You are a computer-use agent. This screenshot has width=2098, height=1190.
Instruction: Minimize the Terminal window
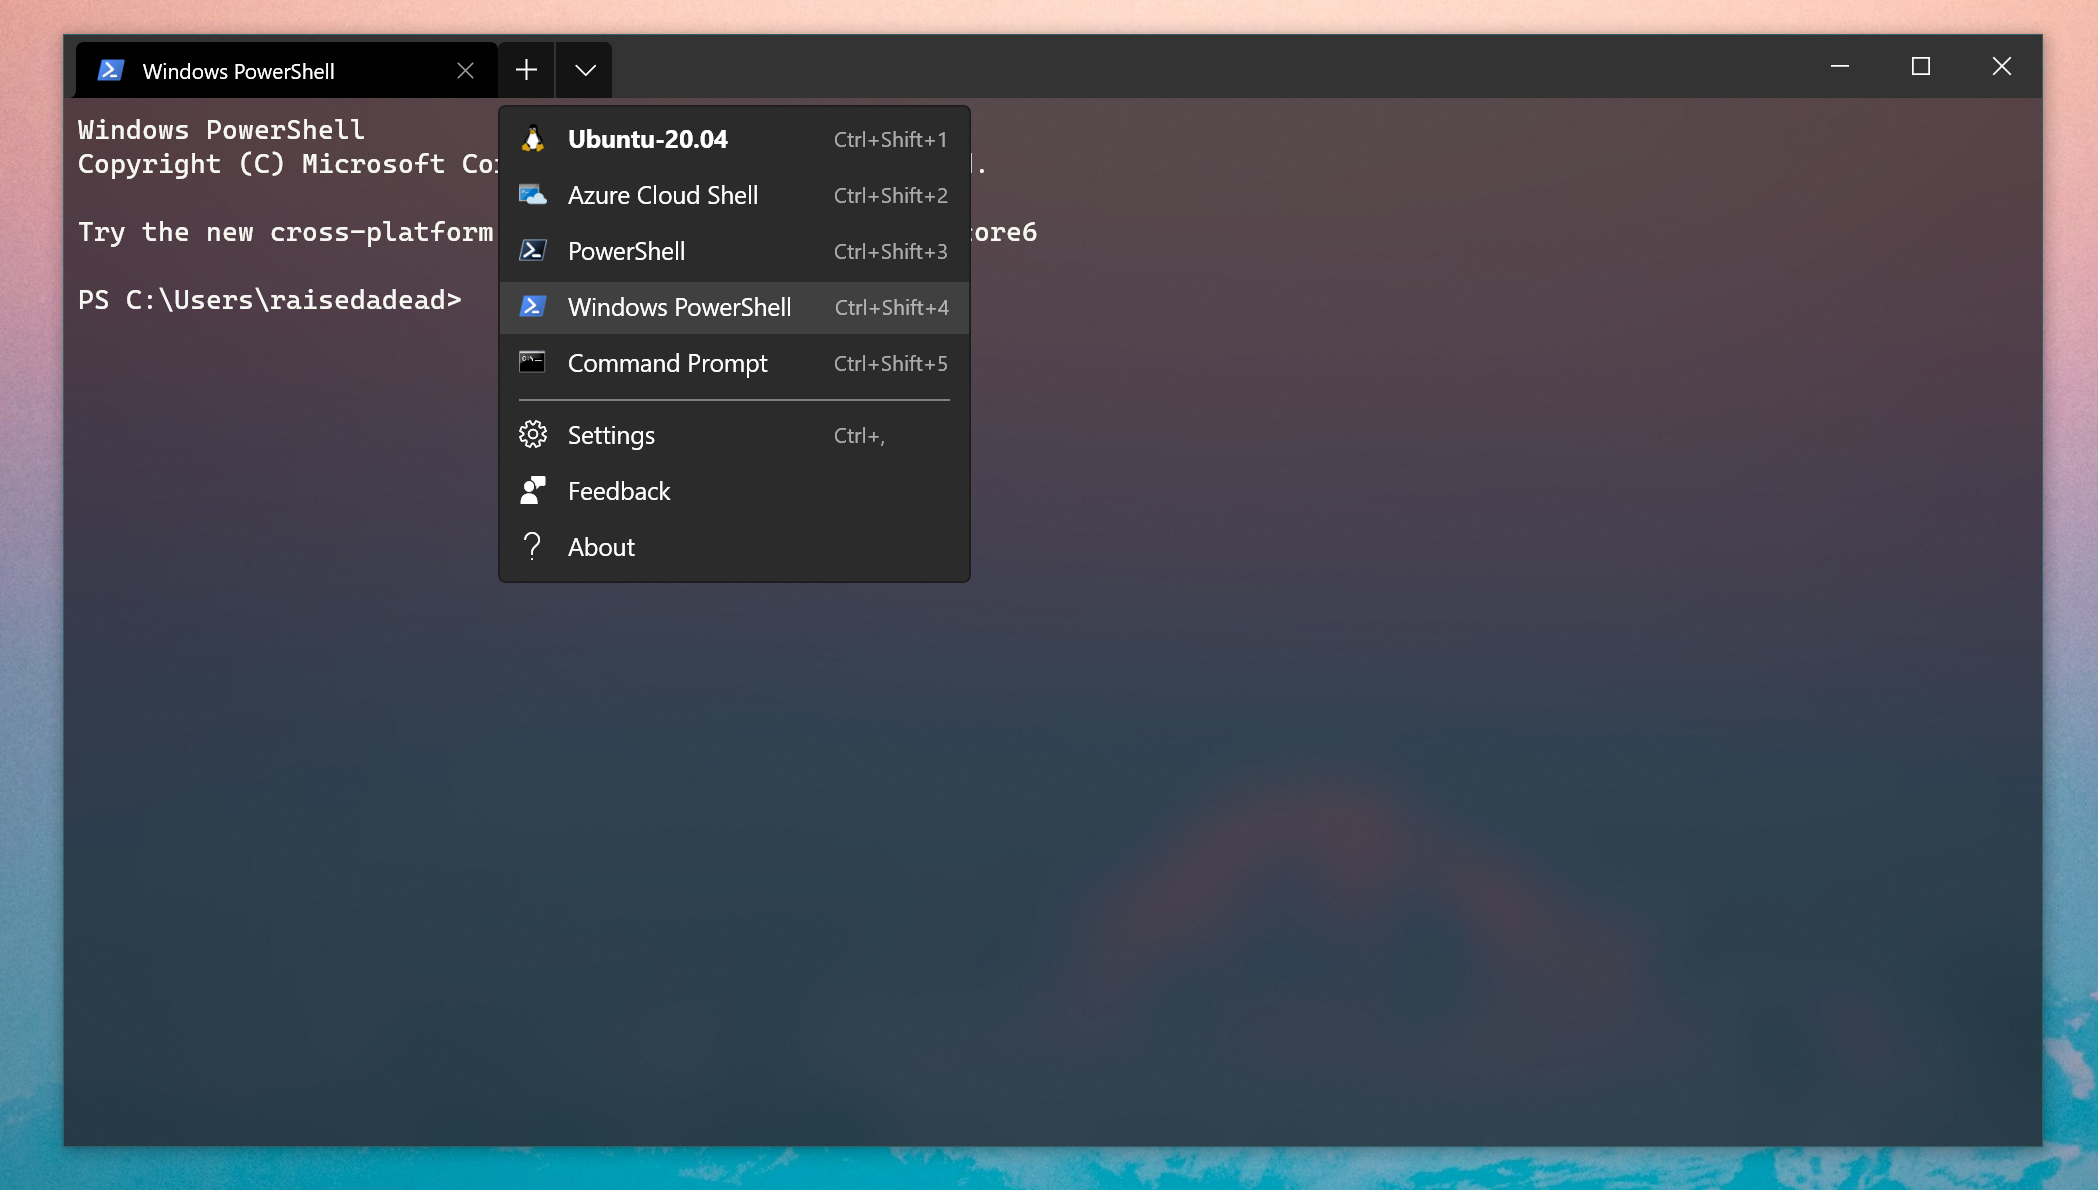1840,66
